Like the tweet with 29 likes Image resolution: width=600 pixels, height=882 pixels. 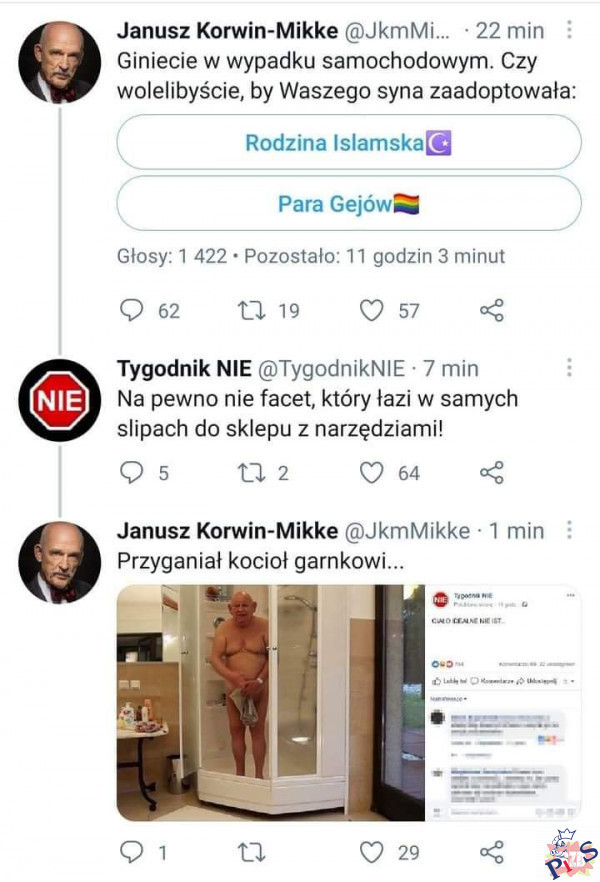(x=372, y=852)
